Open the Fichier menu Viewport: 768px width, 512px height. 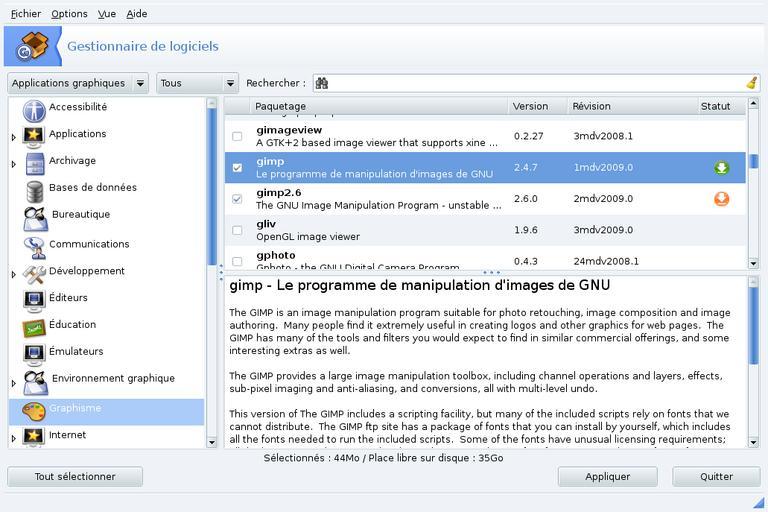(x=26, y=14)
